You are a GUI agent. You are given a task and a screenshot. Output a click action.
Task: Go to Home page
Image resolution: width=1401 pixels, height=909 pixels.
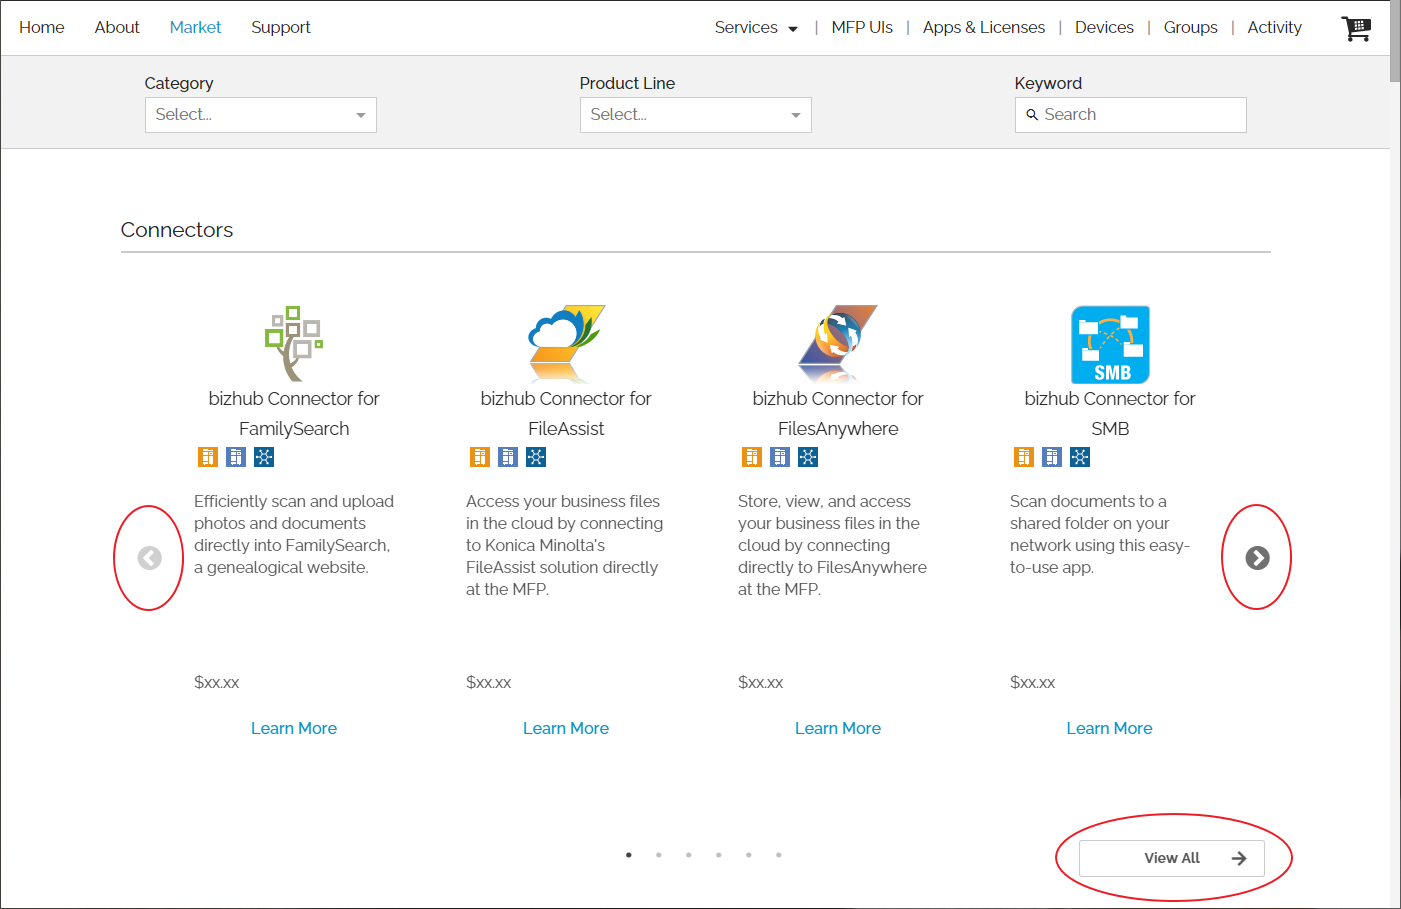(x=42, y=28)
